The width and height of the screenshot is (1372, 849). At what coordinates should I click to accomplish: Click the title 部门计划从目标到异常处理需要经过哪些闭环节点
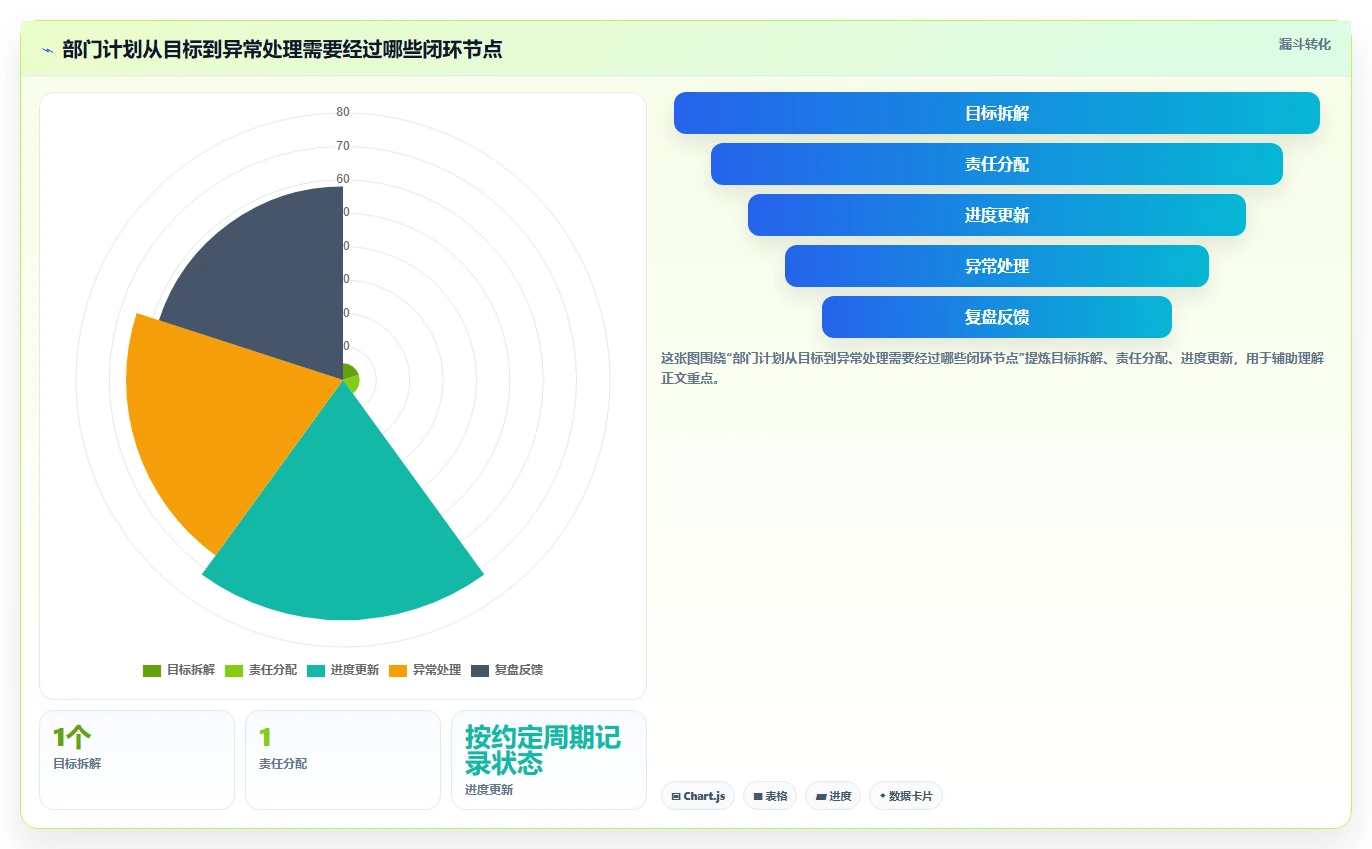click(282, 50)
